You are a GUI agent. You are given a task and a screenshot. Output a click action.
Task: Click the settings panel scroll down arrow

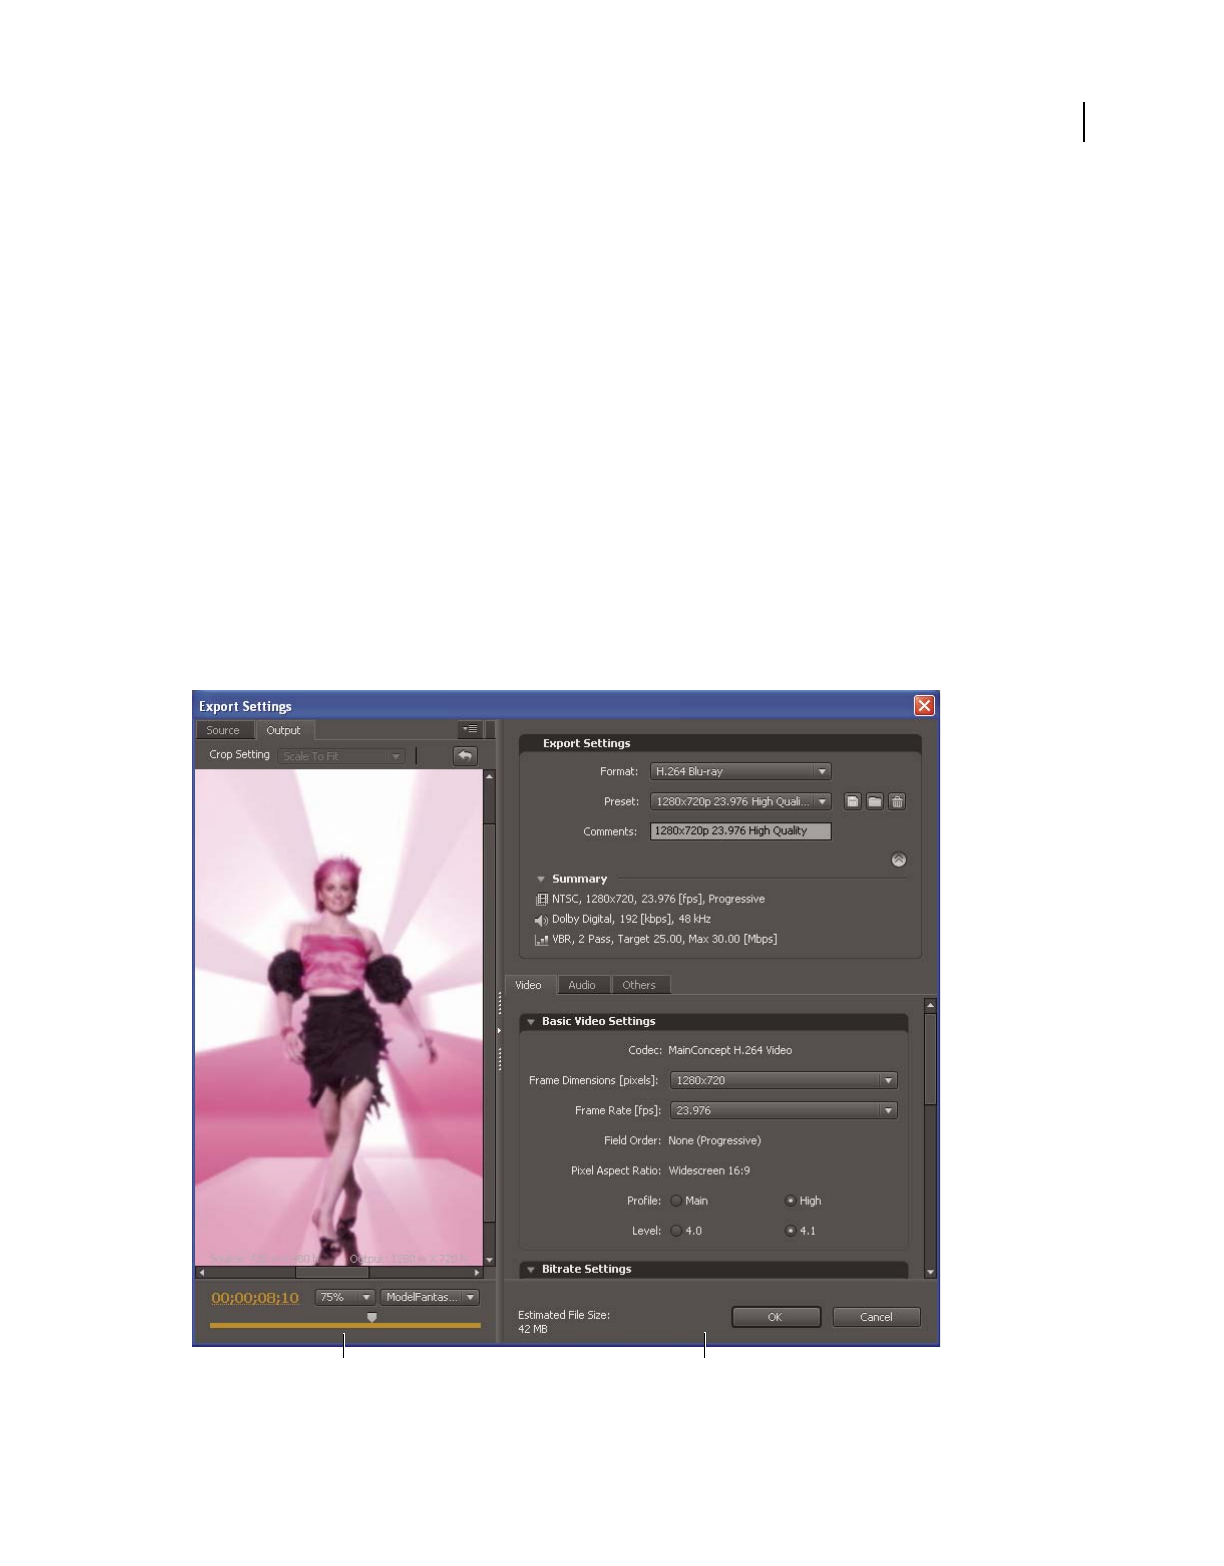tap(931, 1273)
